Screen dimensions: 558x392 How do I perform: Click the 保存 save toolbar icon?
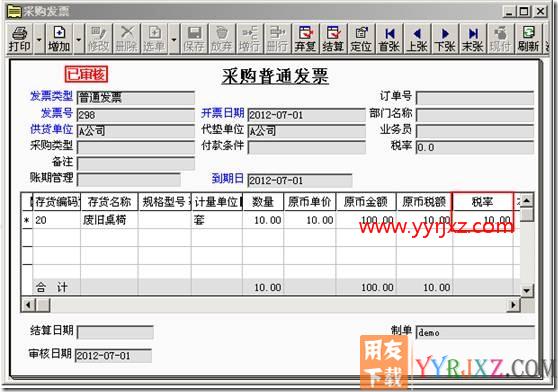coord(194,39)
